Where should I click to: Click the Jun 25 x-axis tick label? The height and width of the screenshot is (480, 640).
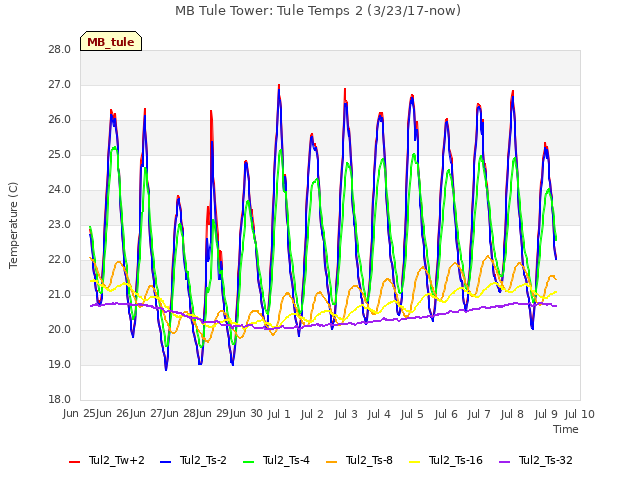pos(79,414)
